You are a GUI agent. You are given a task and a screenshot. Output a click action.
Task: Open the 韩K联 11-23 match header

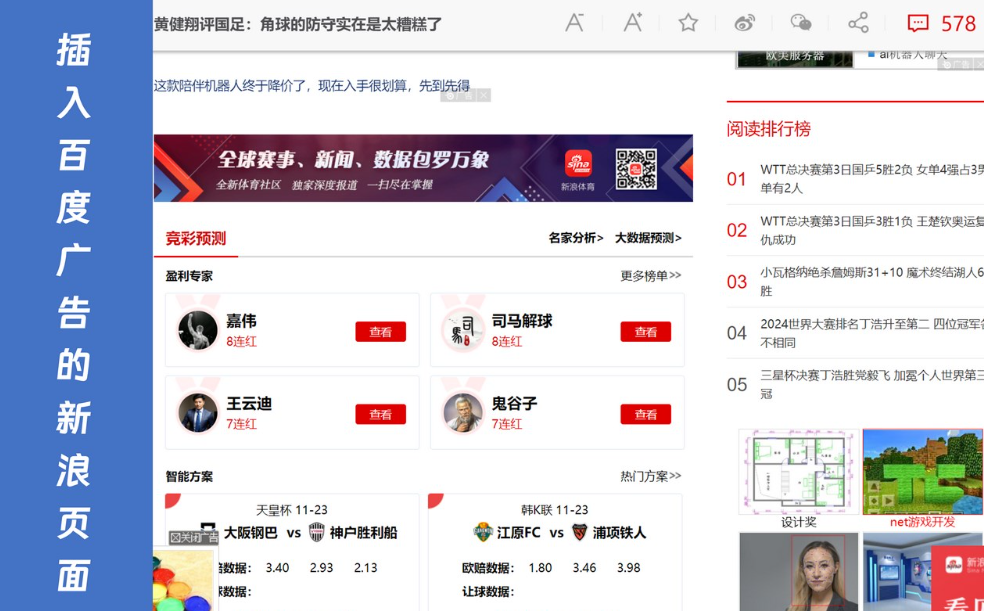pos(555,510)
